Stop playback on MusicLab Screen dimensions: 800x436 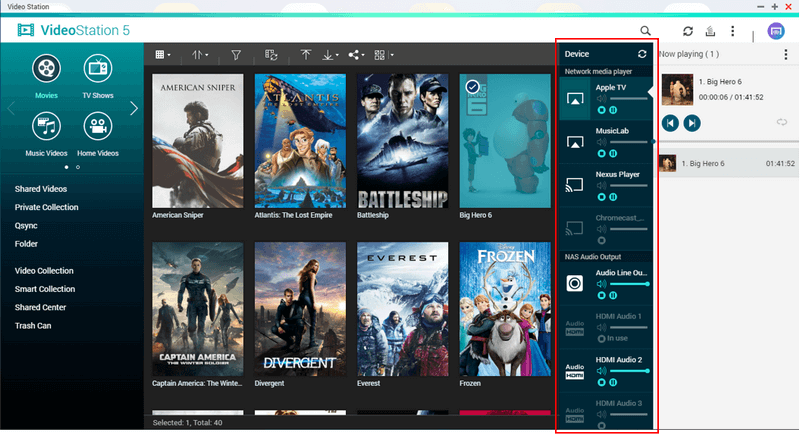pos(602,153)
